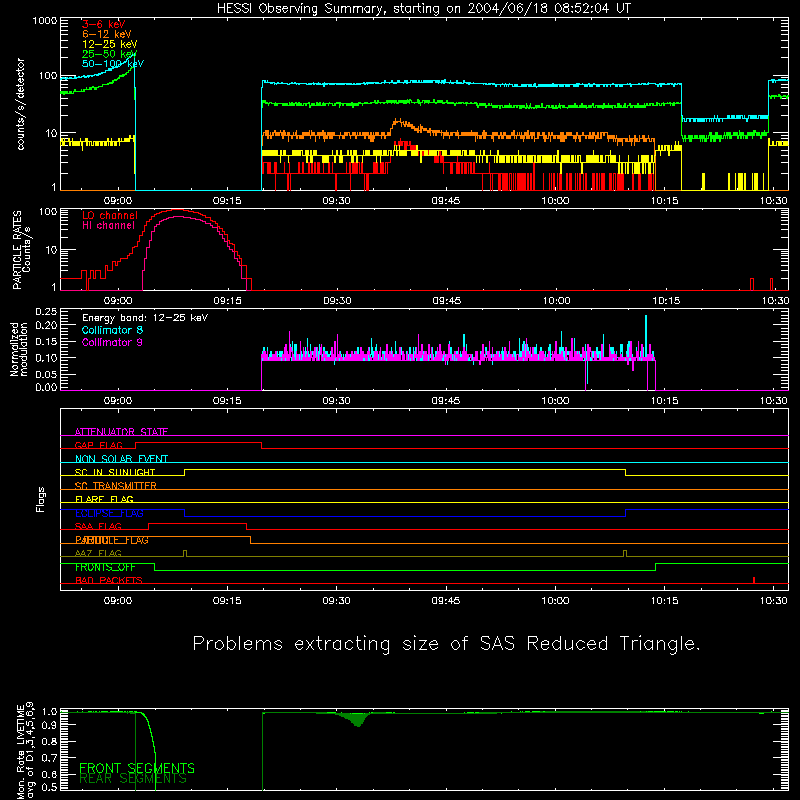Screen dimensions: 800x800
Task: Select the FLARE_FLAG label
Action: tap(104, 499)
